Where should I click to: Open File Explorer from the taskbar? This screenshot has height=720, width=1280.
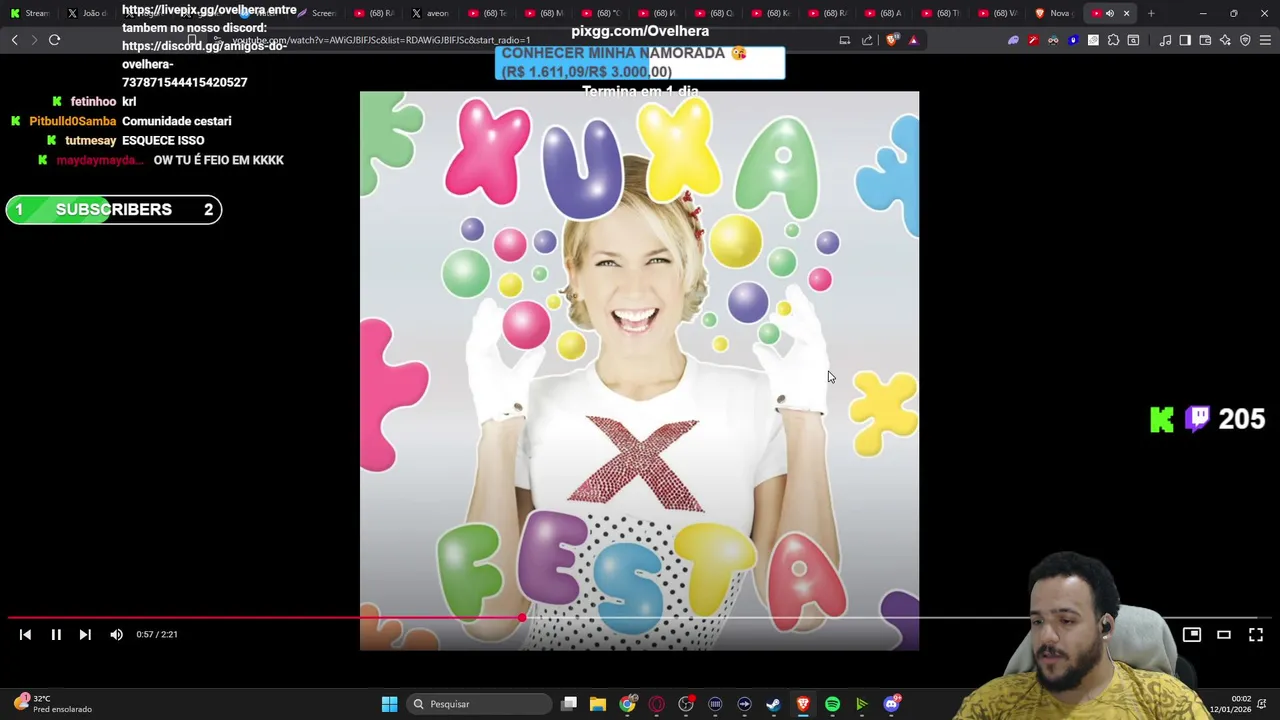[x=598, y=704]
